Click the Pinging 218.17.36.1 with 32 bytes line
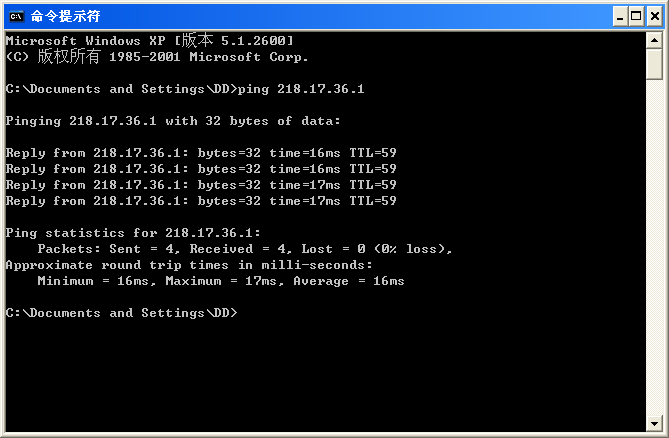This screenshot has width=669, height=438. pos(173,121)
